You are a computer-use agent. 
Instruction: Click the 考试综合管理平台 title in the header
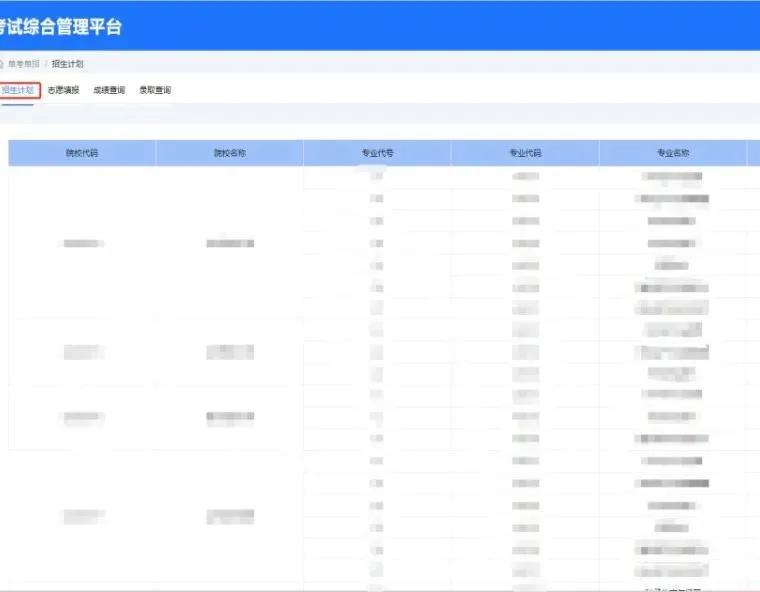tap(61, 27)
